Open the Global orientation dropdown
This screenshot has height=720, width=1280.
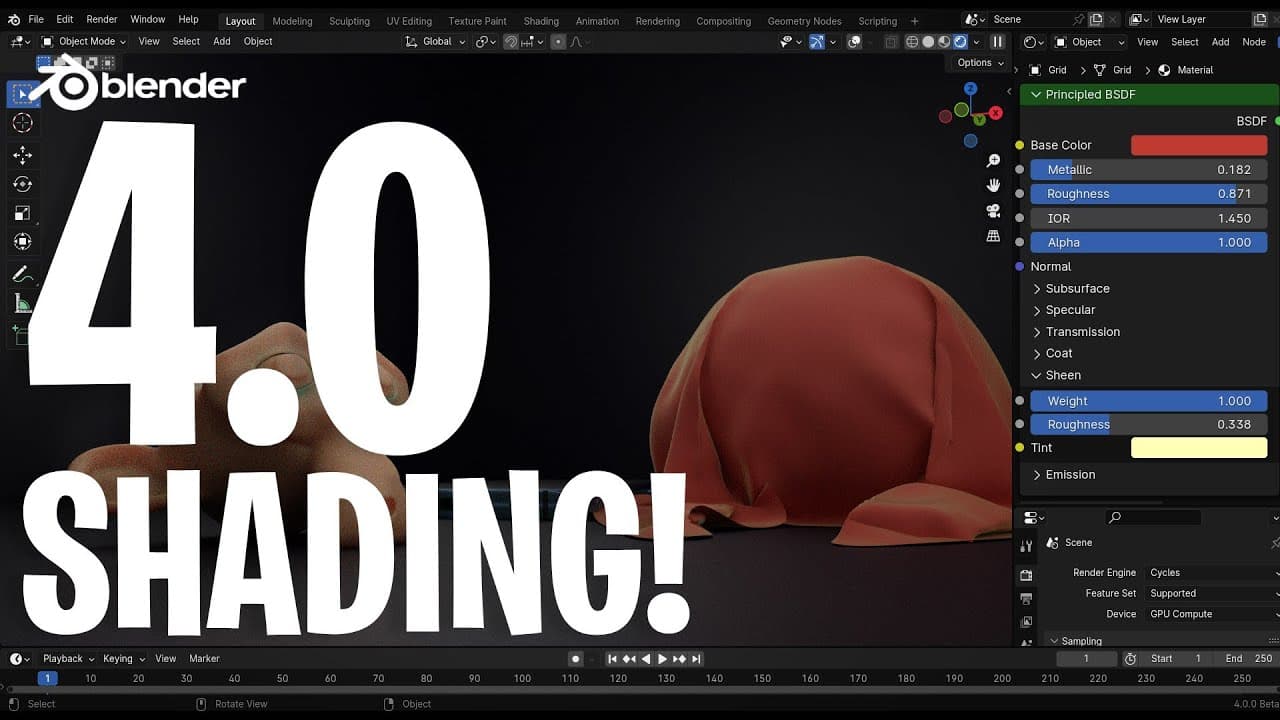point(436,42)
